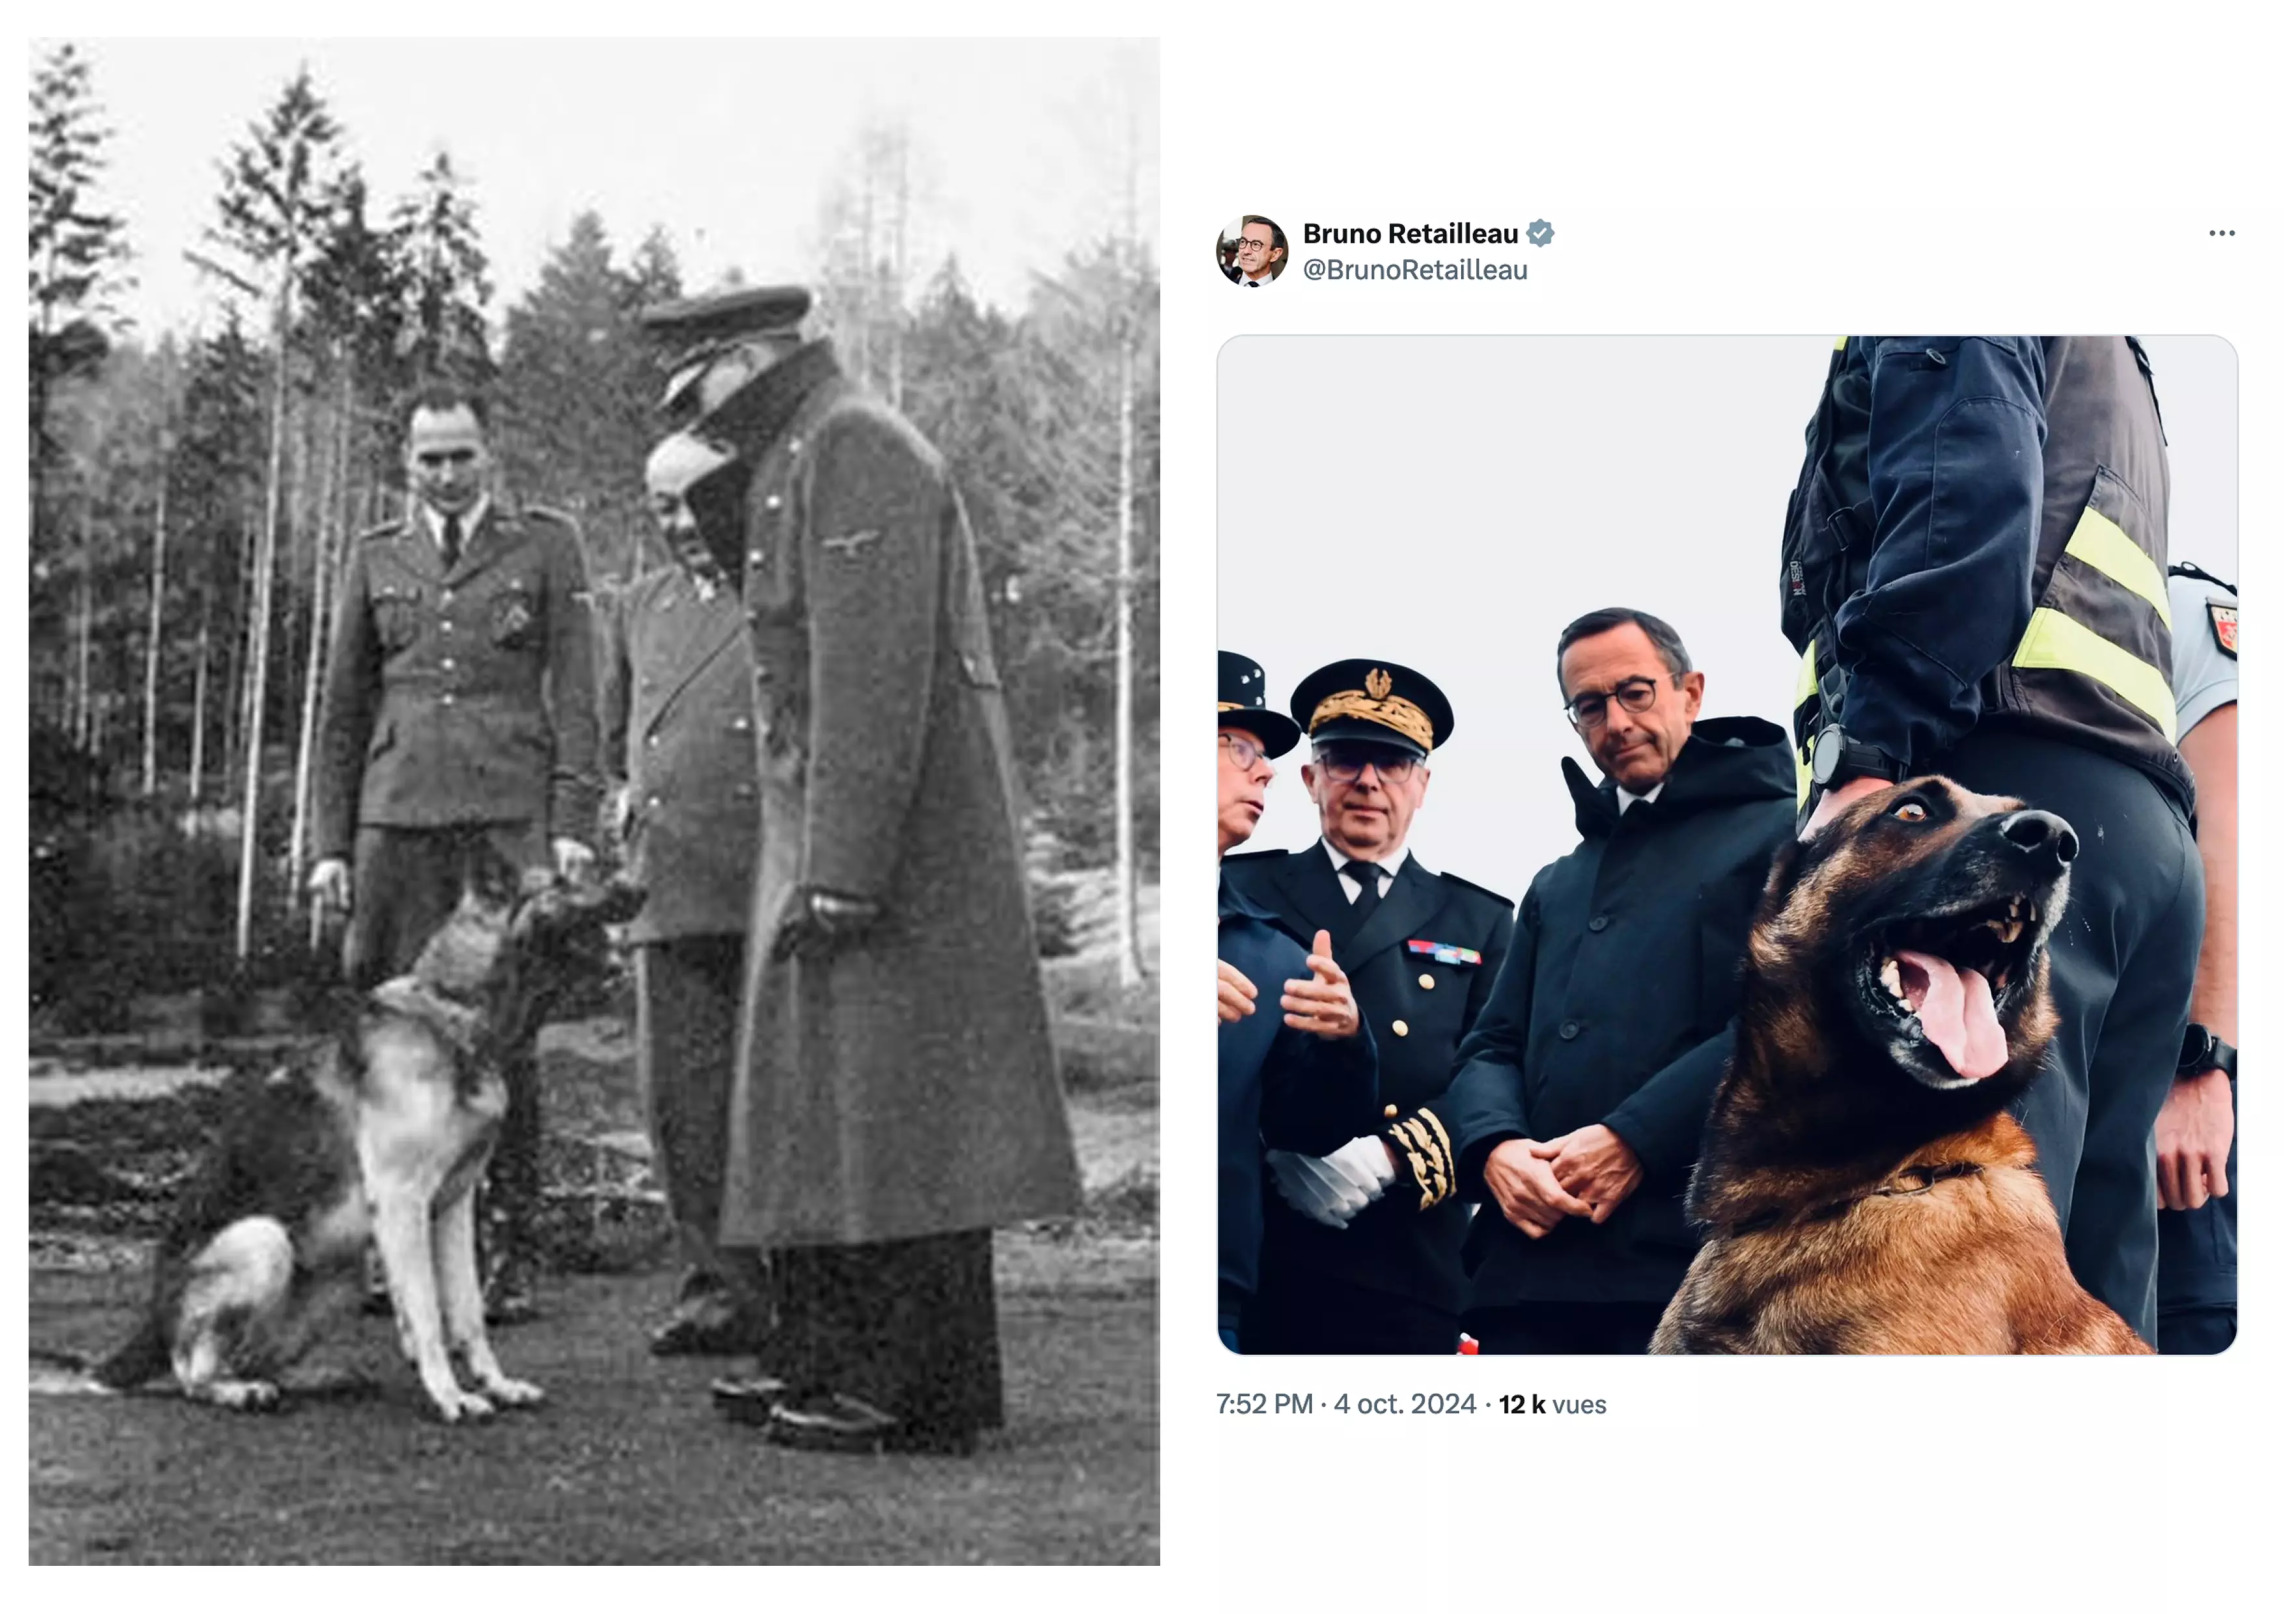Select the 12 k vues view count
This screenshot has width=2284, height=1614.
pyautogui.click(x=1552, y=1404)
